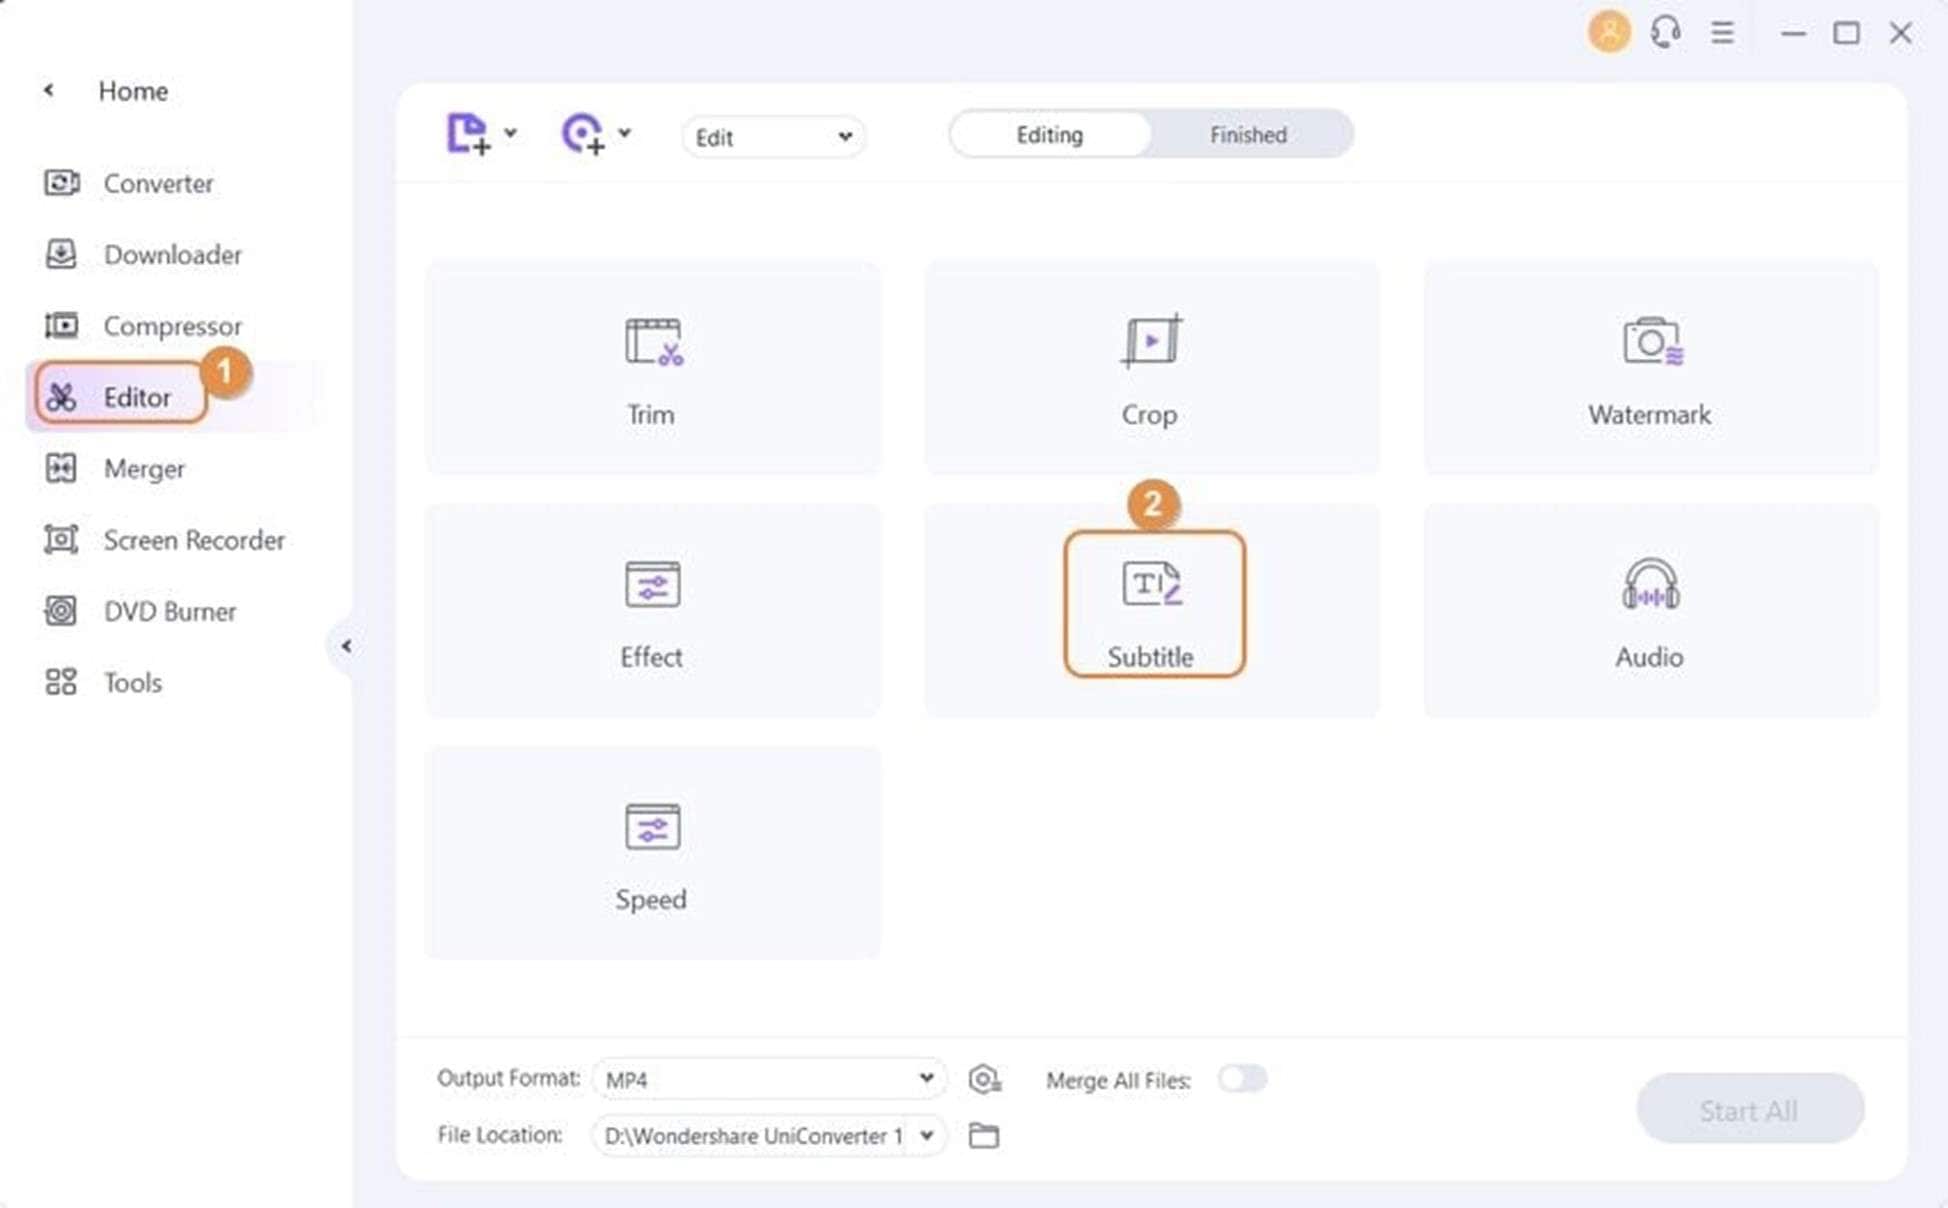The width and height of the screenshot is (1948, 1208).
Task: Open the Edit dropdown
Action: click(x=773, y=137)
